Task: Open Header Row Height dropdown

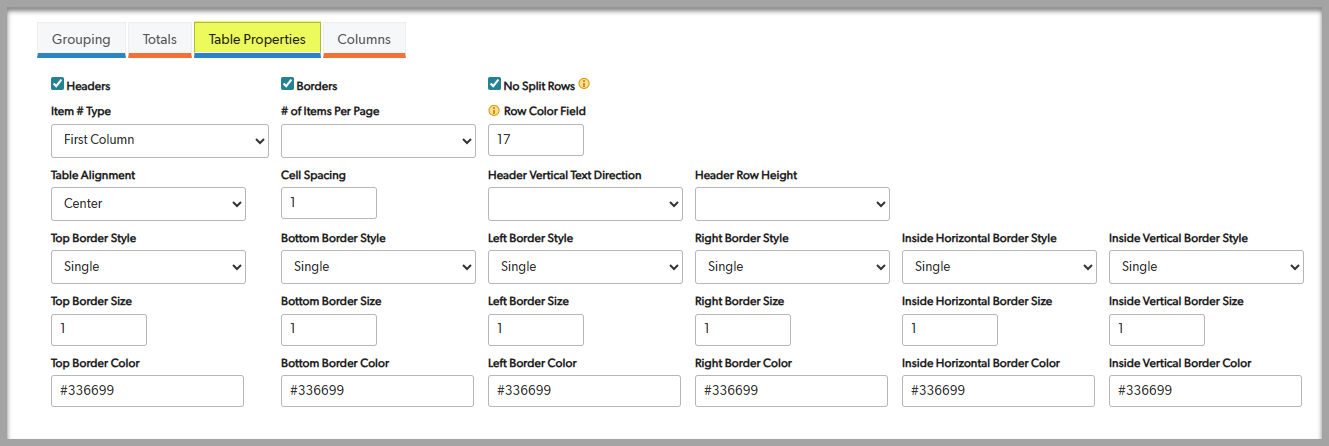Action: click(792, 204)
